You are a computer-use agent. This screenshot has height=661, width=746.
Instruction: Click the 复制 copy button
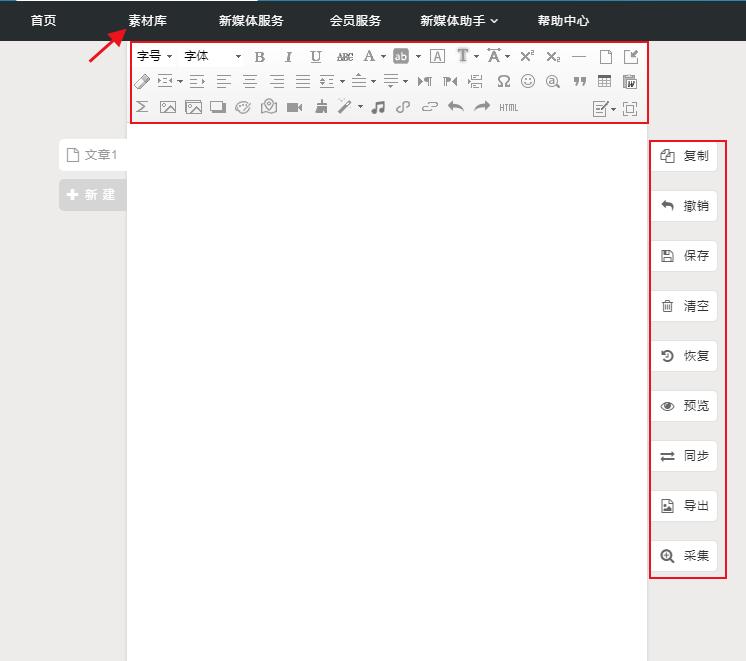click(684, 156)
